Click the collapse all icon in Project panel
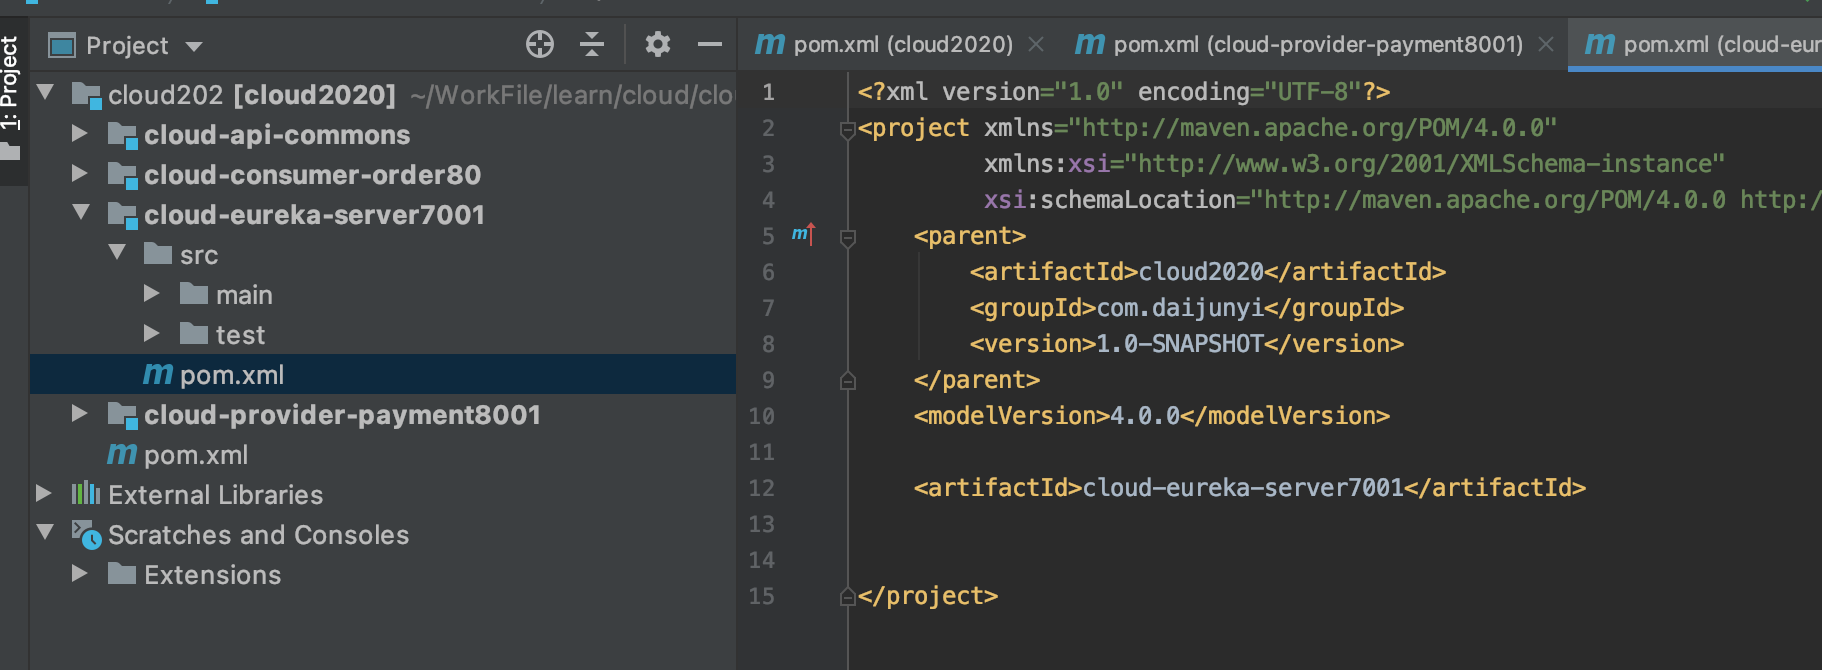The height and width of the screenshot is (670, 1822). point(592,45)
